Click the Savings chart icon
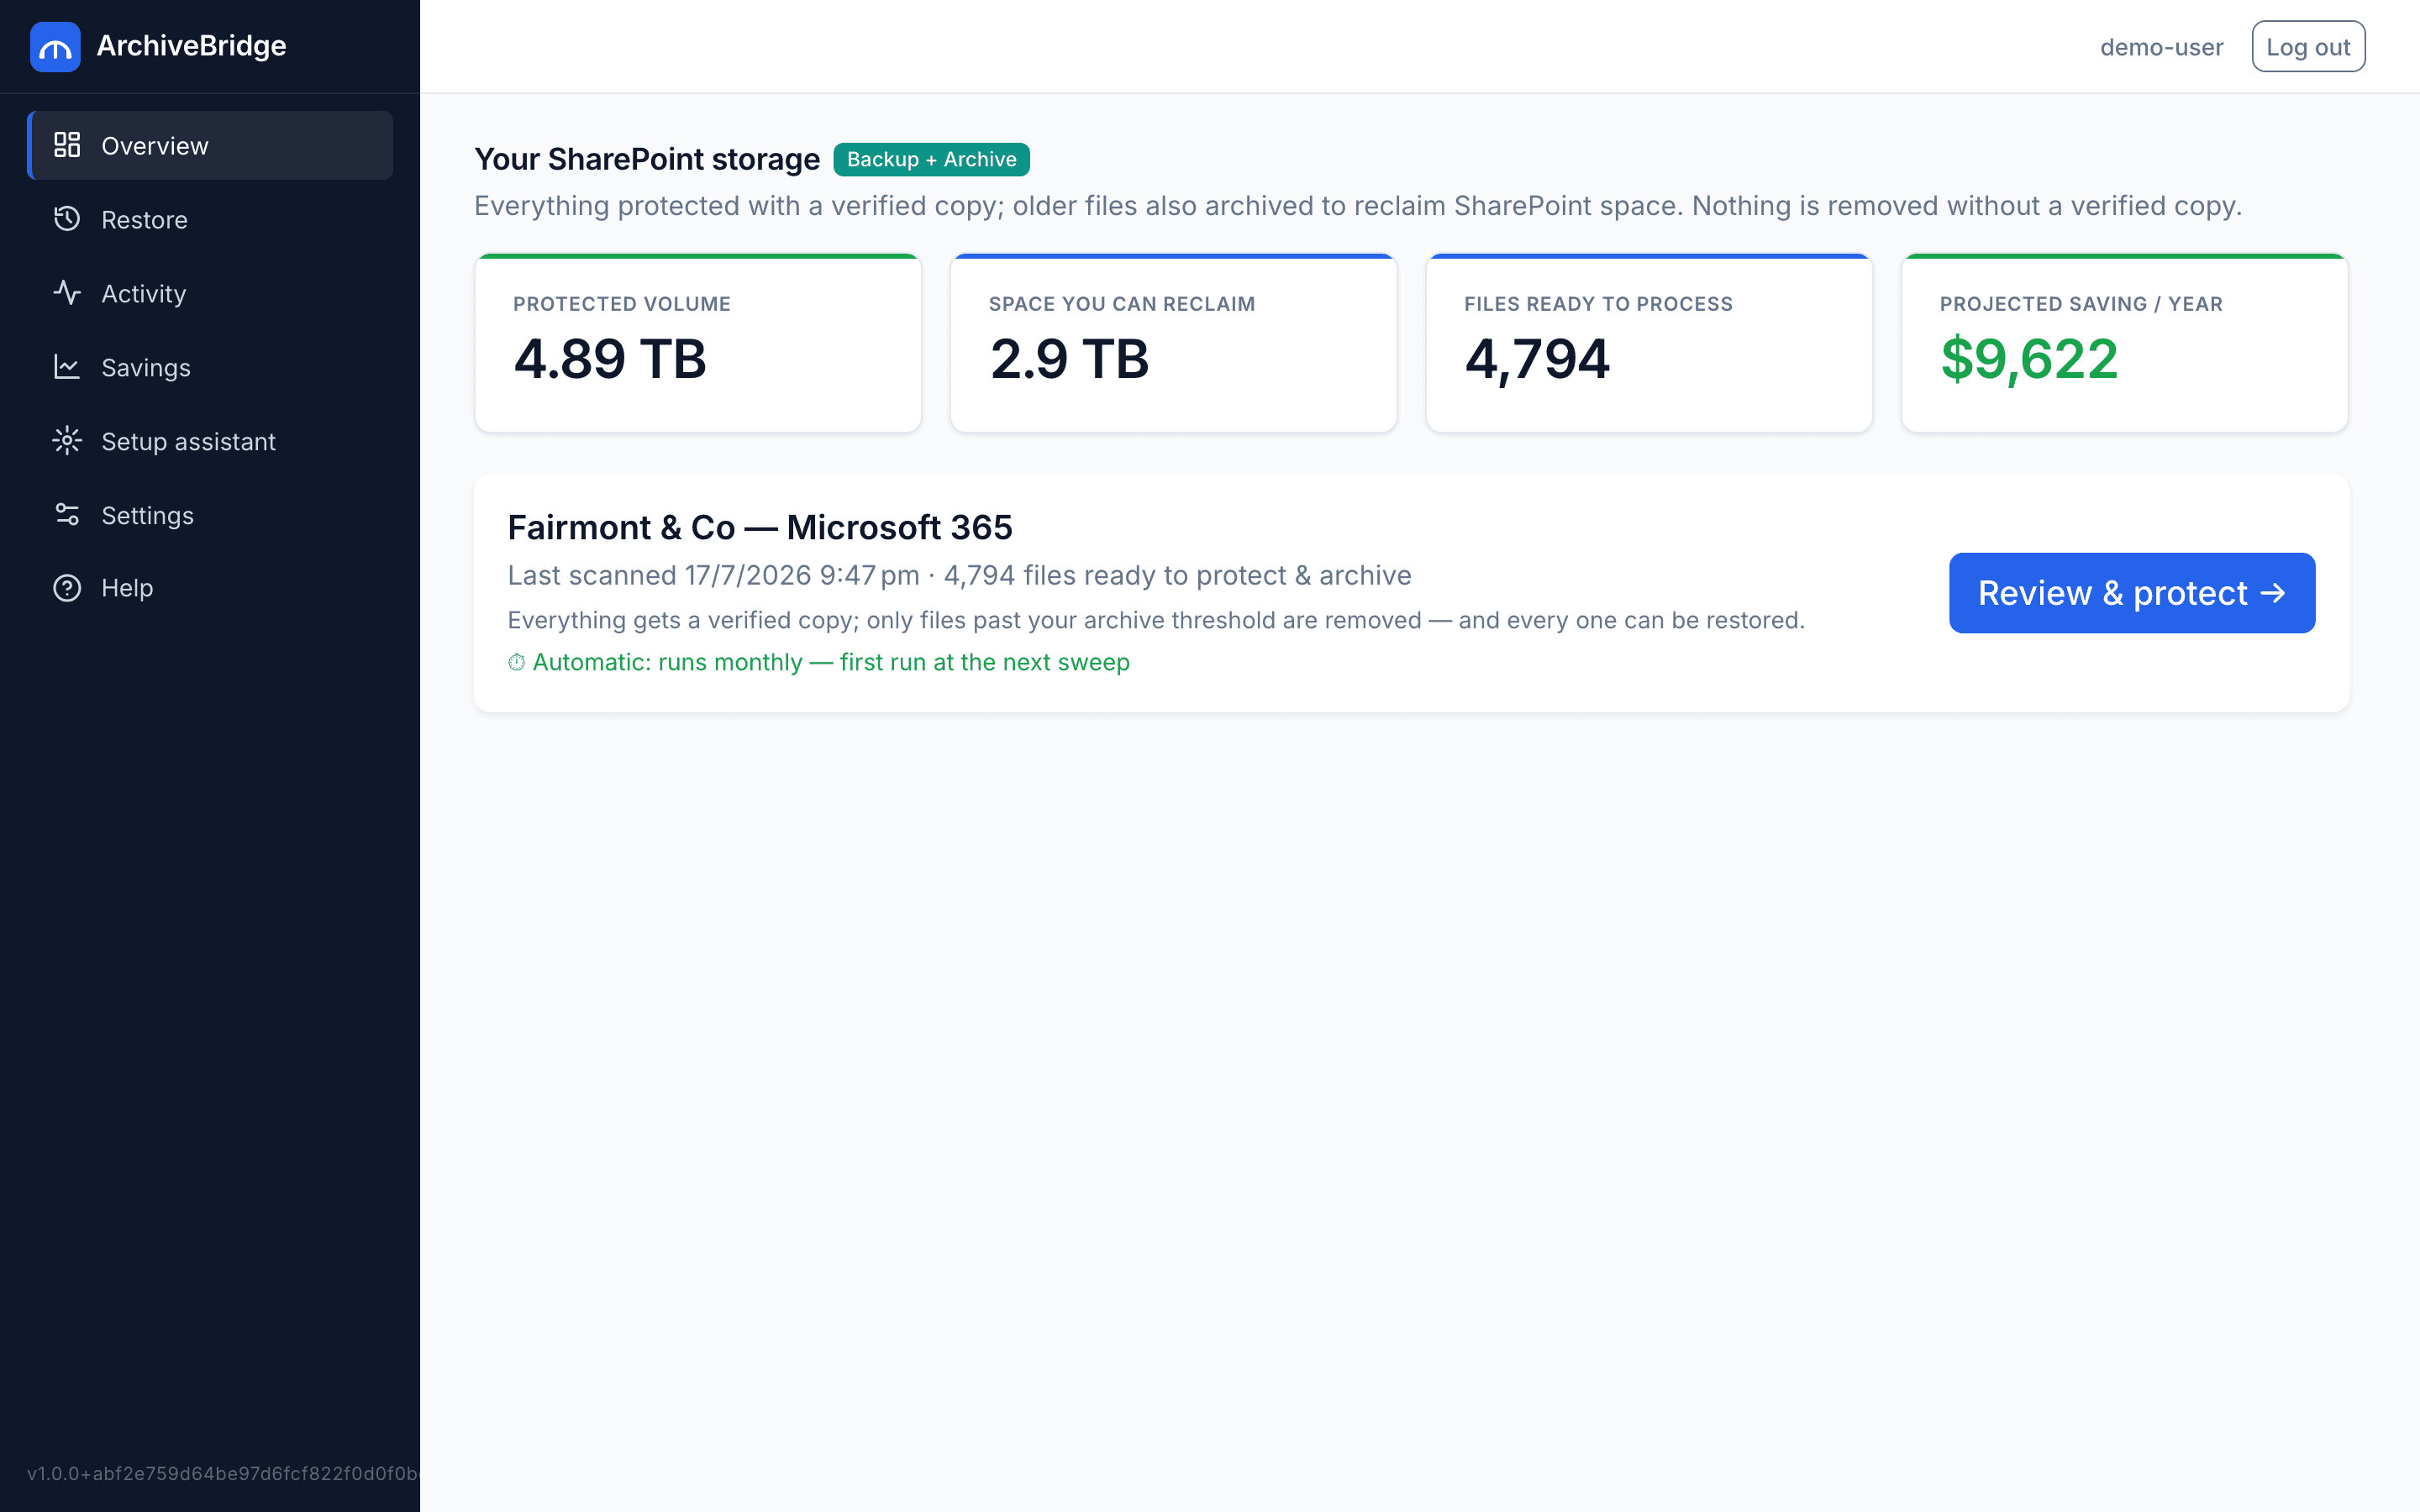The height and width of the screenshot is (1512, 2420). [67, 367]
